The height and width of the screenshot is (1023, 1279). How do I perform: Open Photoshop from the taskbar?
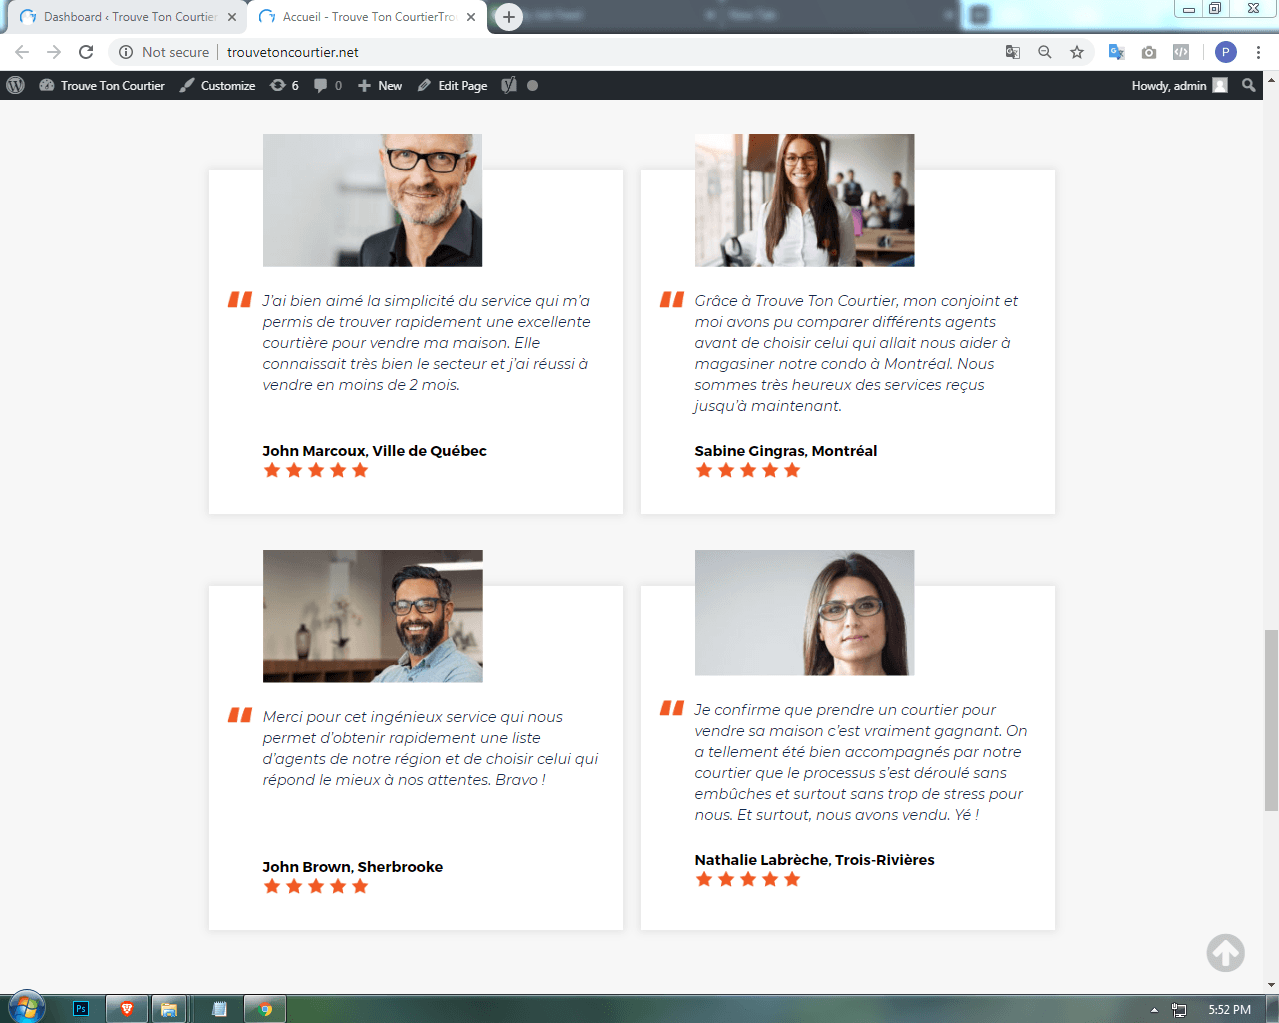(x=81, y=1009)
